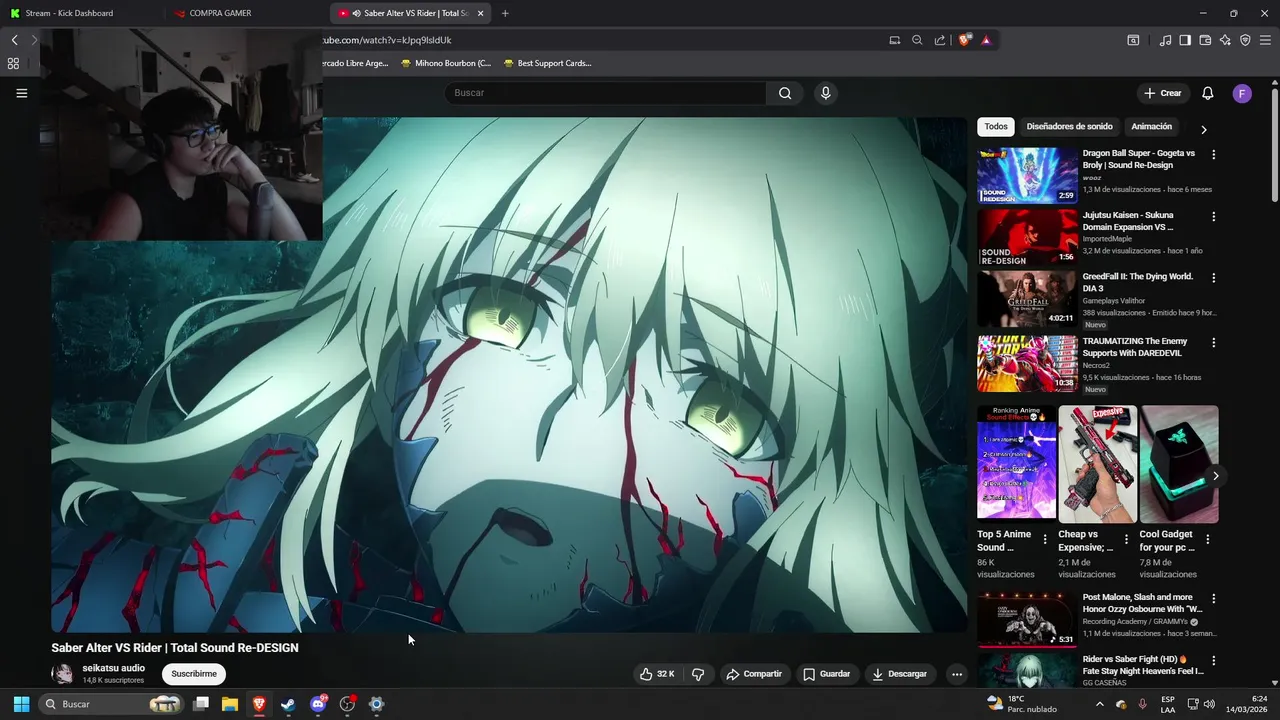Screen dimensions: 1280x720
Task: Open more actions three-dot menu below video
Action: click(x=957, y=674)
